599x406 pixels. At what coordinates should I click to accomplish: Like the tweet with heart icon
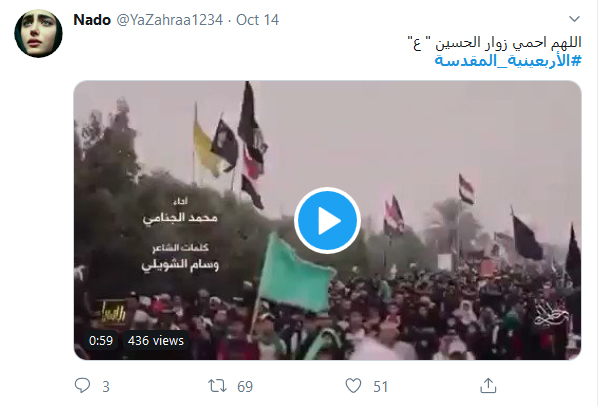pyautogui.click(x=353, y=386)
